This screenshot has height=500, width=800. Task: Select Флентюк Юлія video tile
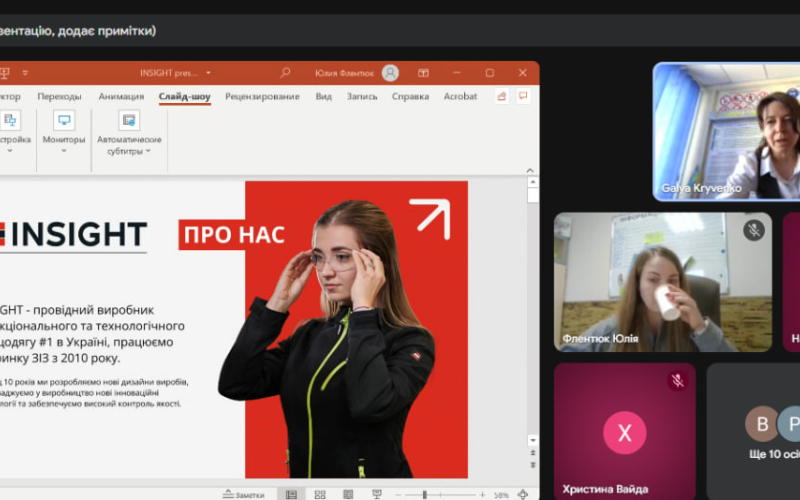tap(663, 282)
